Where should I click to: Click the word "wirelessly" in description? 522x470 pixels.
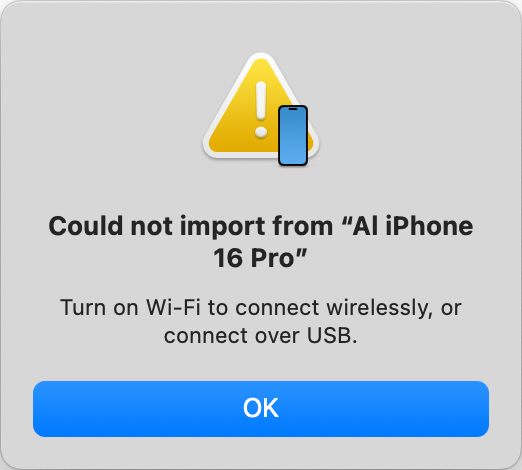point(380,307)
